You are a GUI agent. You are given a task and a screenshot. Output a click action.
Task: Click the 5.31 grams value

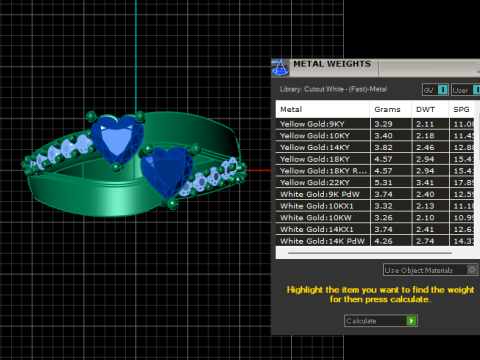[383, 183]
